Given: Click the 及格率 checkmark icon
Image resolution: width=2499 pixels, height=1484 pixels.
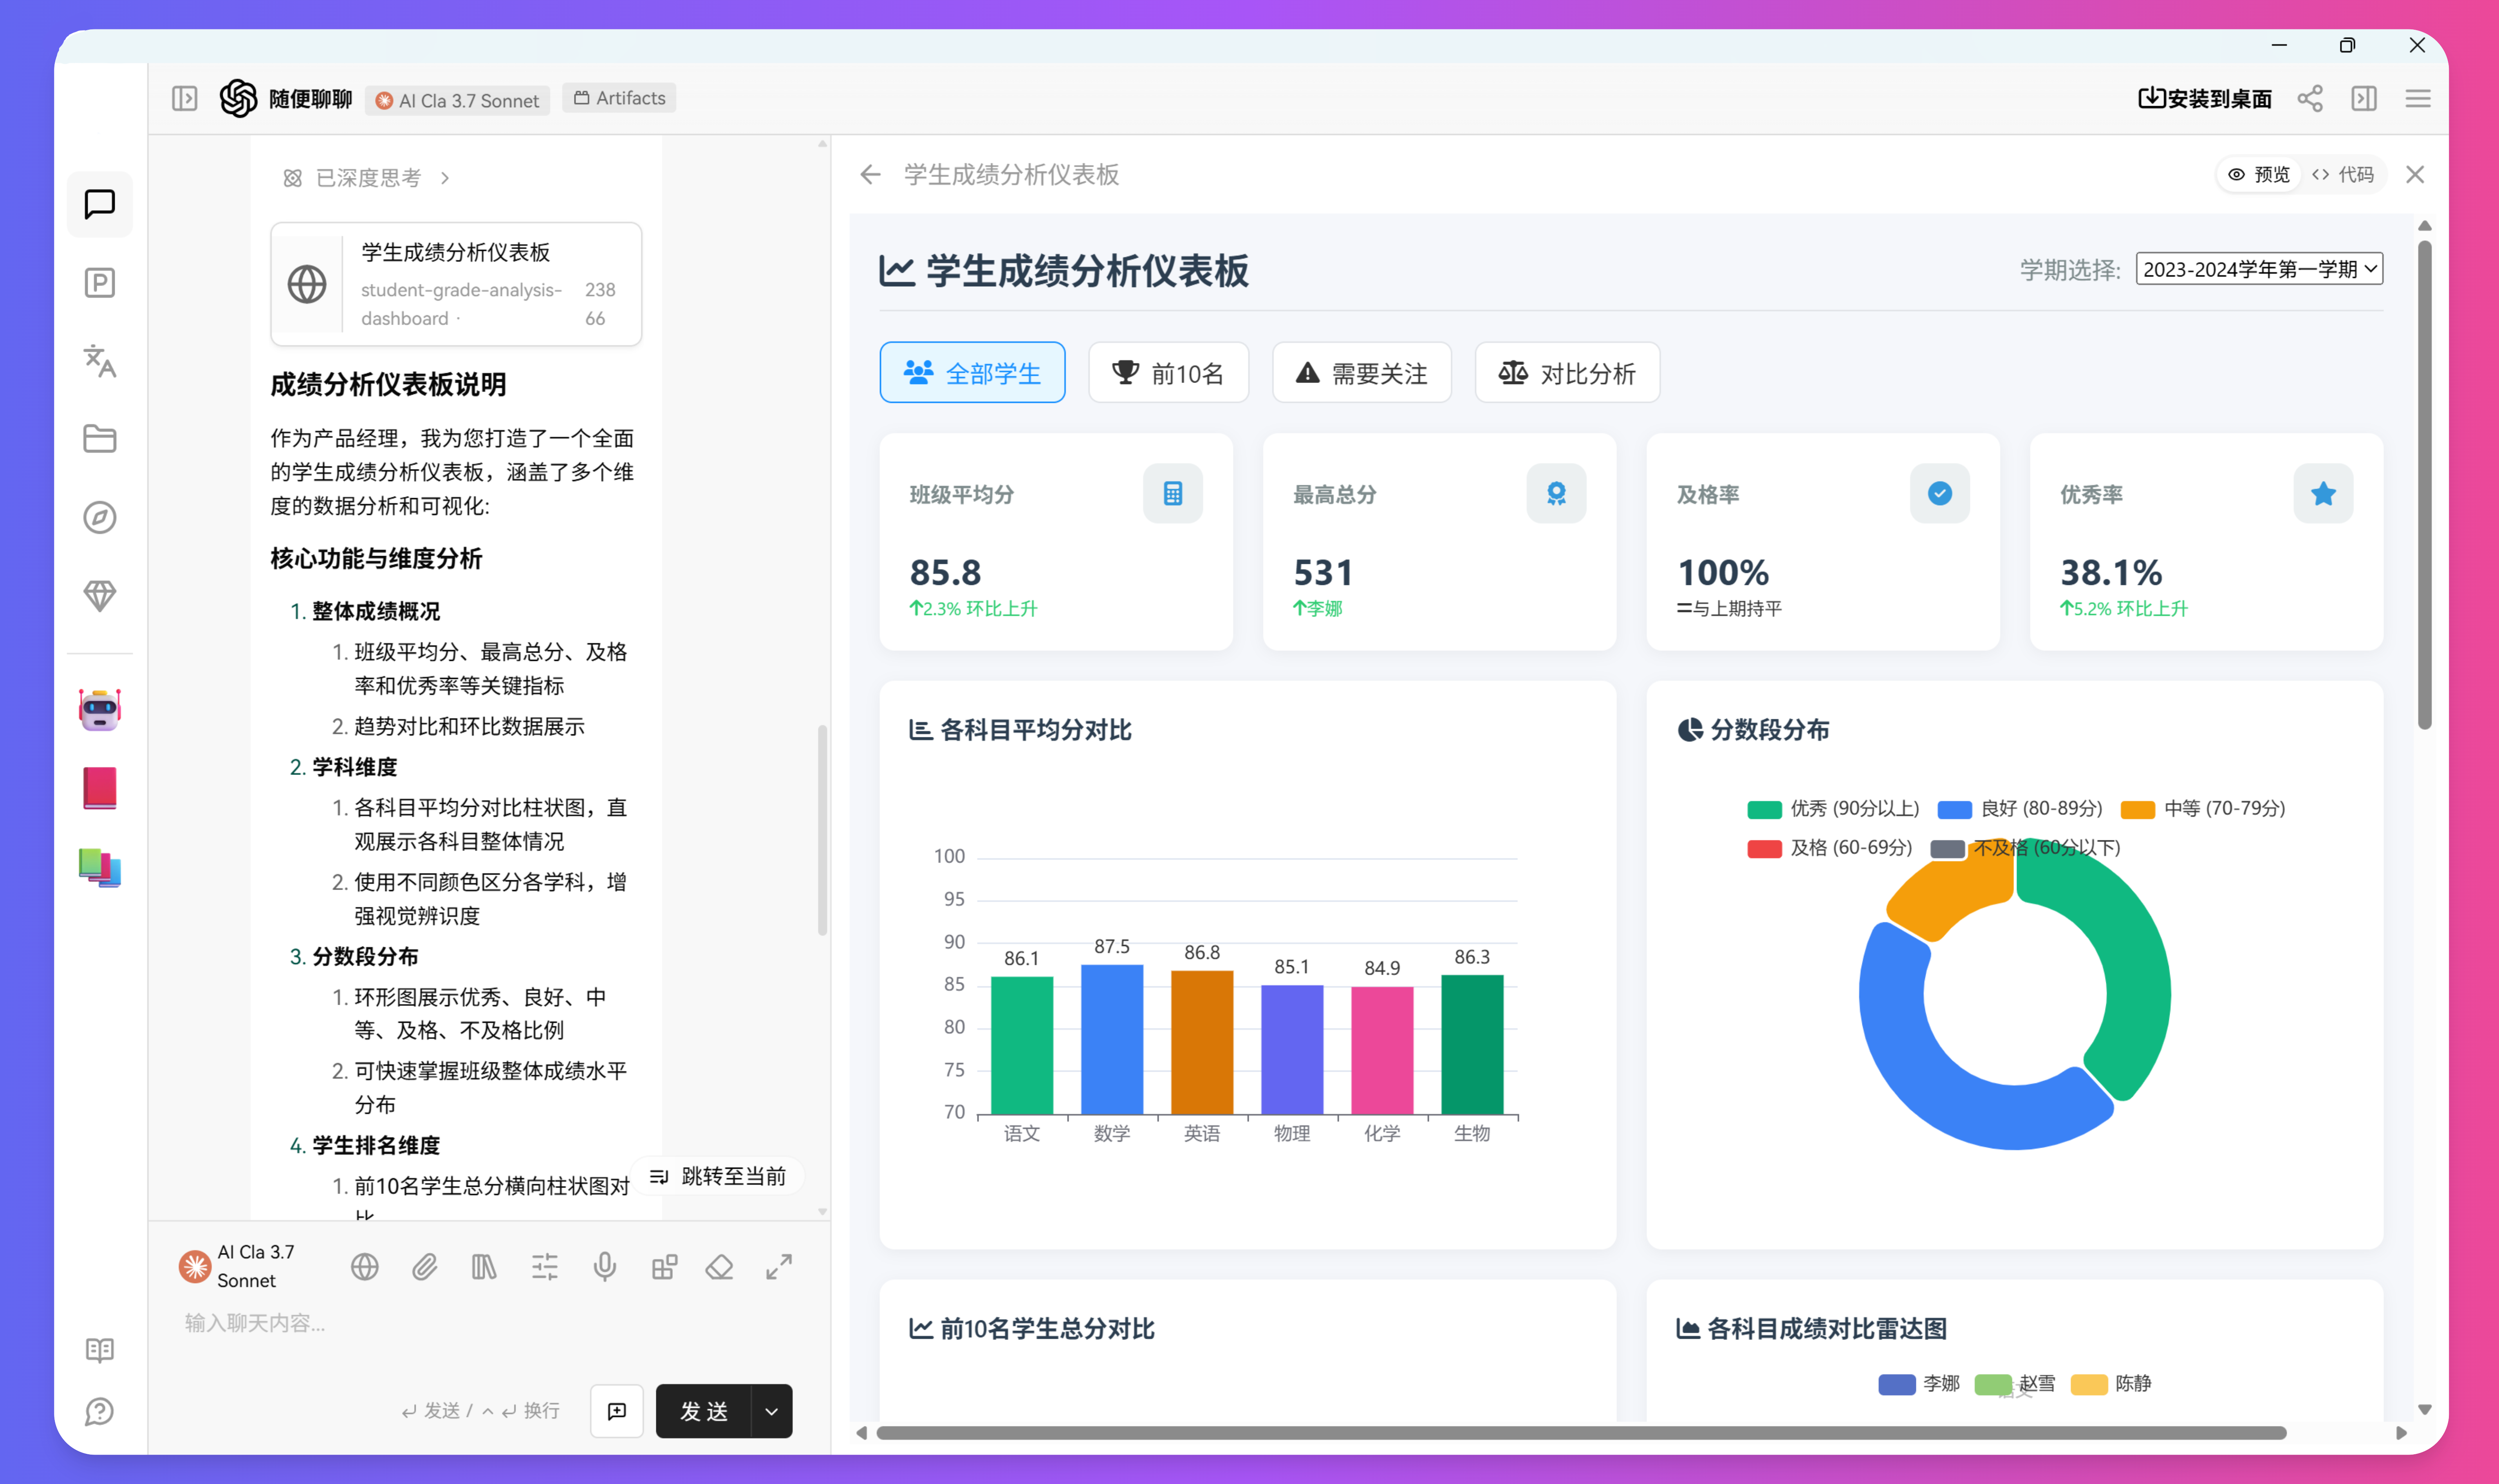Looking at the screenshot, I should tap(1939, 493).
